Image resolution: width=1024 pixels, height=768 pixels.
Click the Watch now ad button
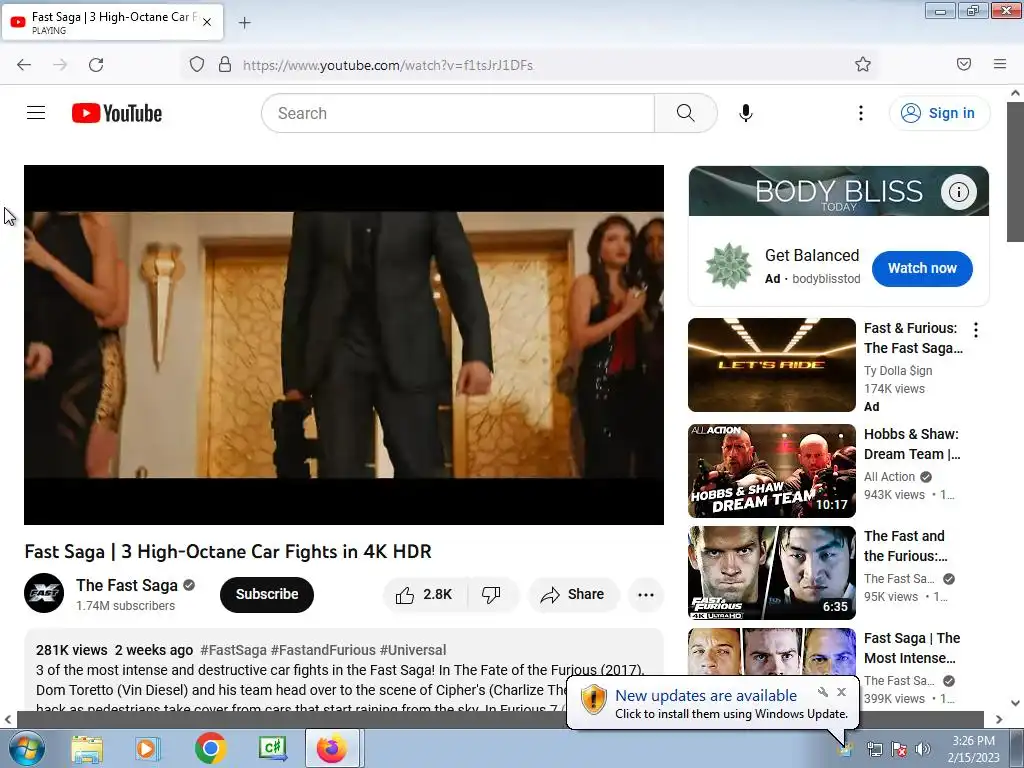(922, 268)
